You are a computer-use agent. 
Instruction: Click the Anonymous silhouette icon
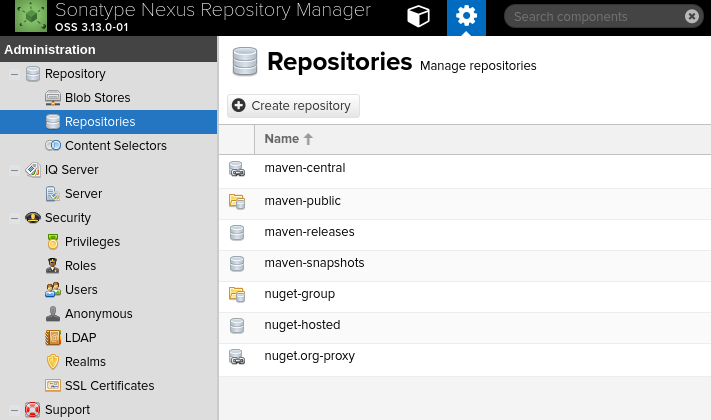(53, 313)
